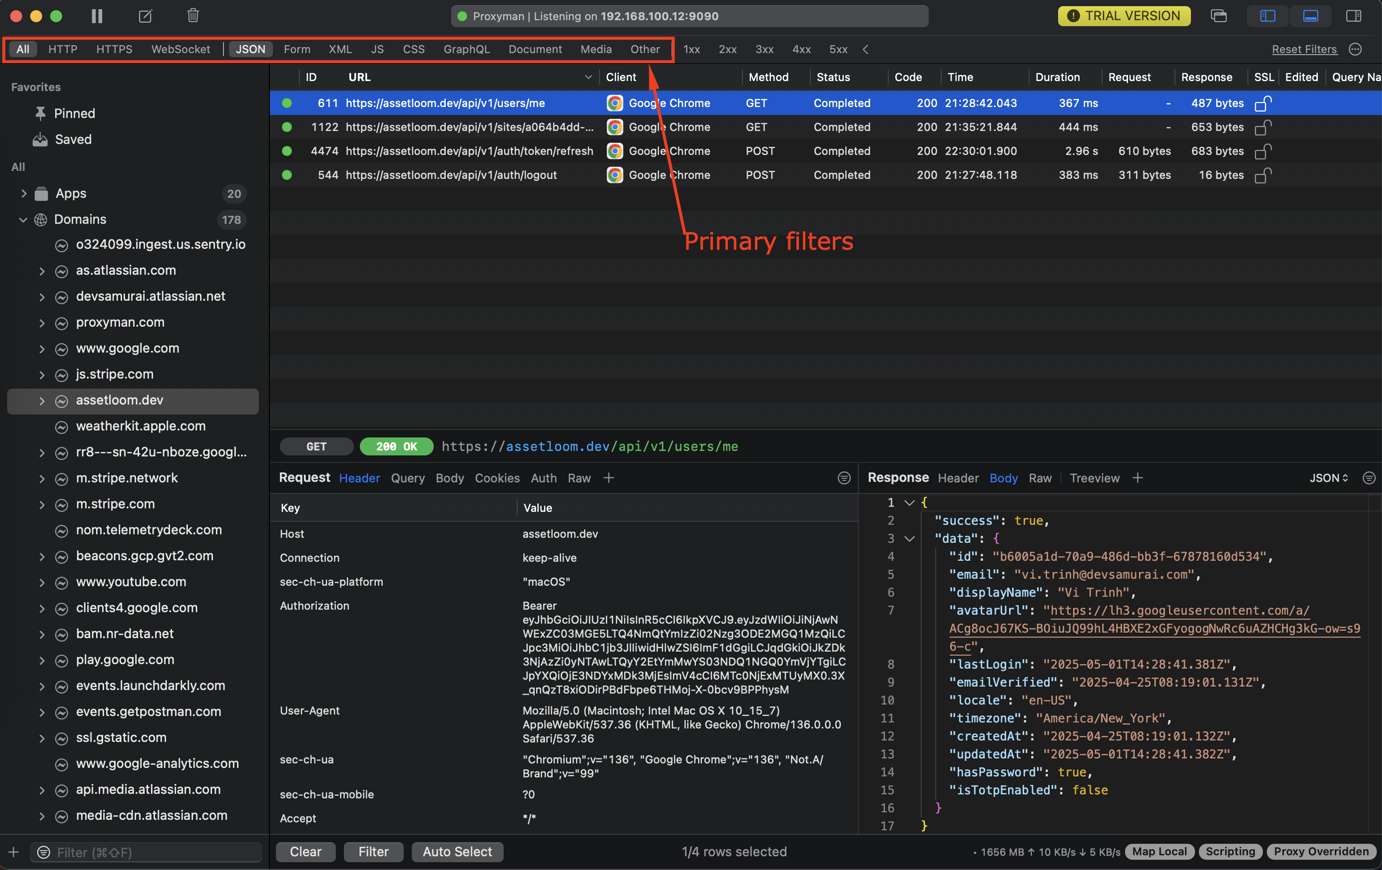
Task: Click the Scripting status button
Action: point(1230,852)
